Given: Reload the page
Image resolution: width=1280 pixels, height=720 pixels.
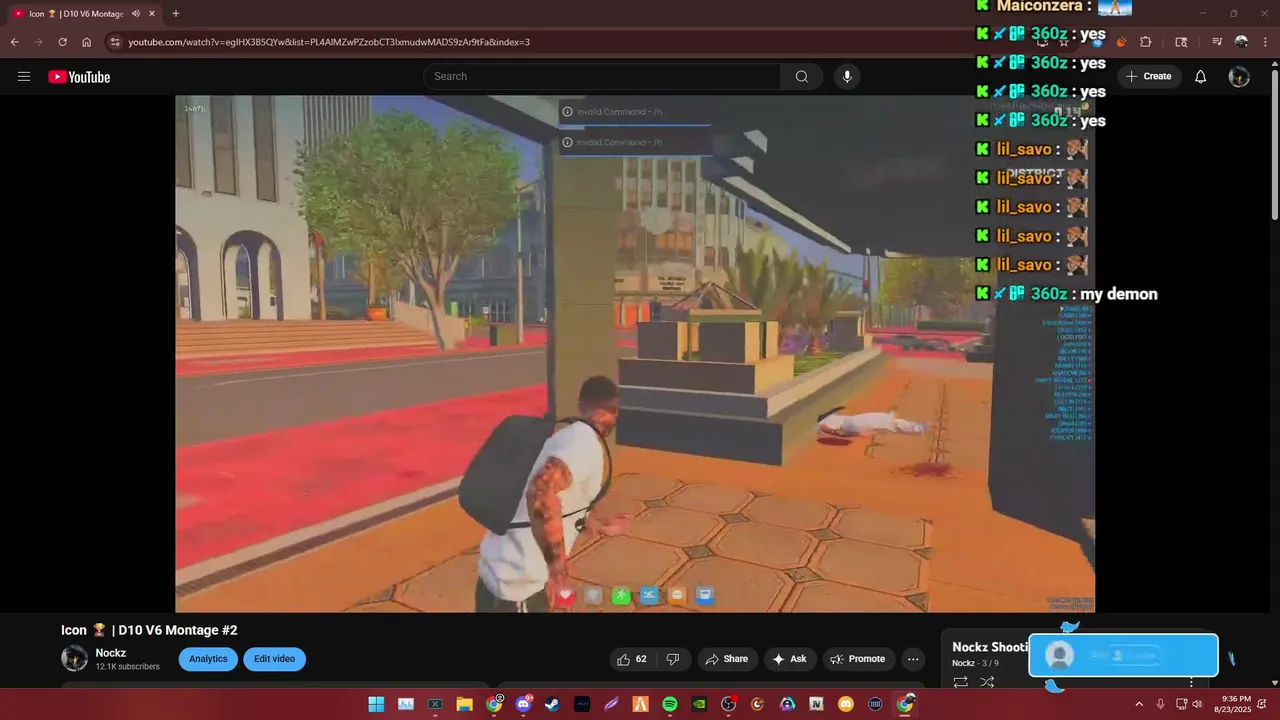Looking at the screenshot, I should (x=62, y=42).
